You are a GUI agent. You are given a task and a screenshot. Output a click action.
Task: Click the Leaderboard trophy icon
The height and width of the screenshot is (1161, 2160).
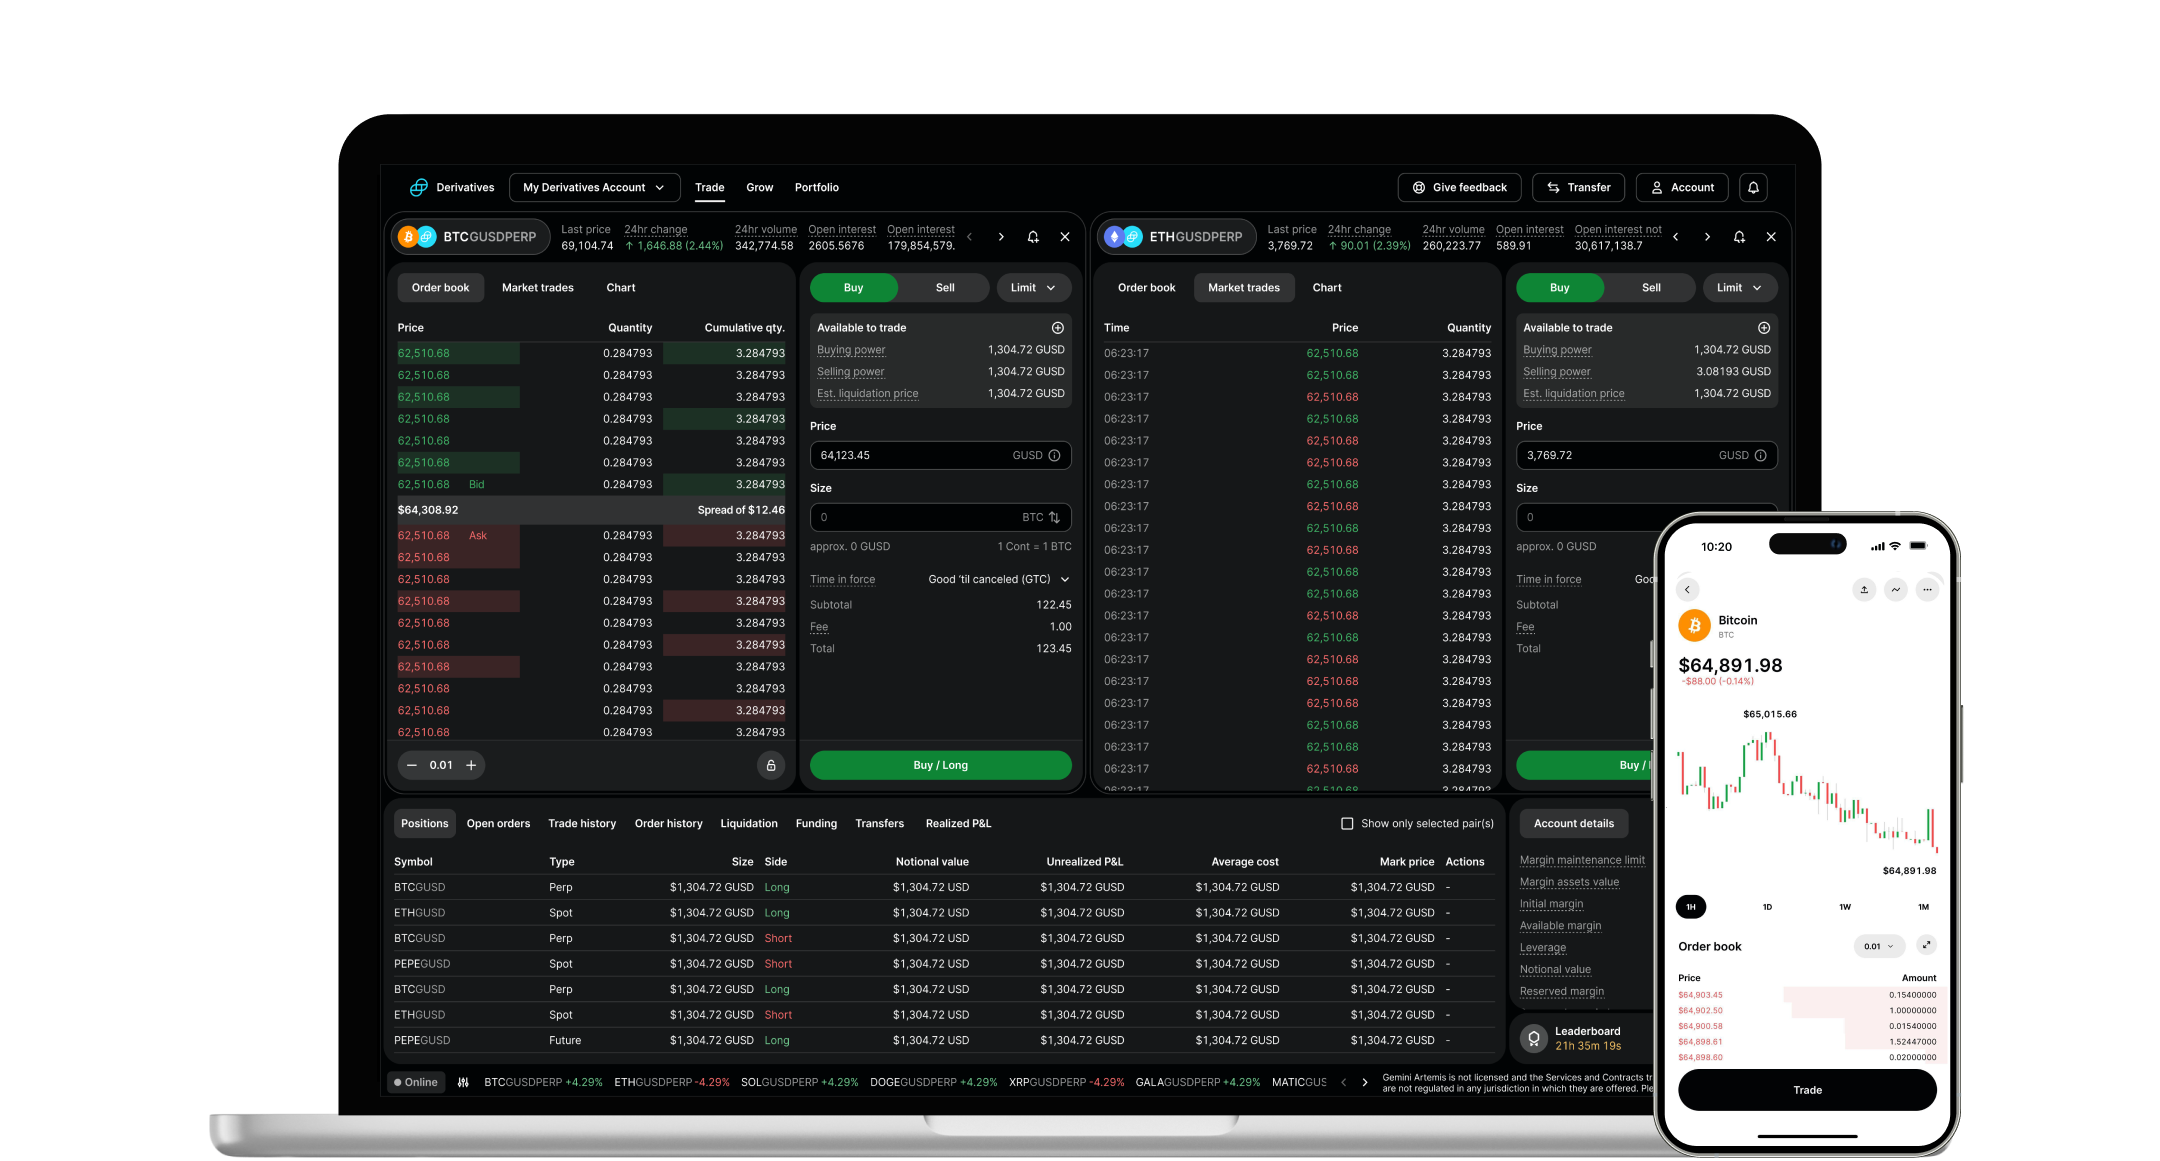[1534, 1038]
